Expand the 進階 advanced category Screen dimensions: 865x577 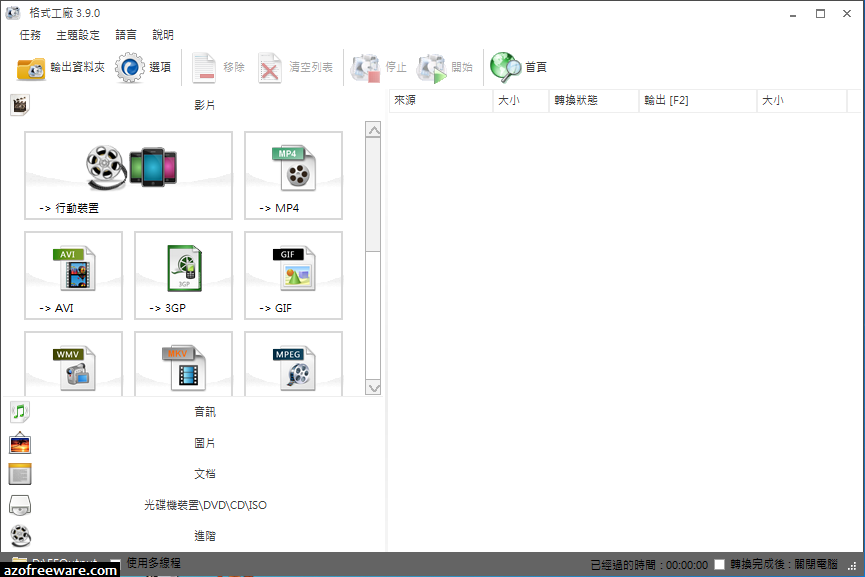click(x=193, y=536)
